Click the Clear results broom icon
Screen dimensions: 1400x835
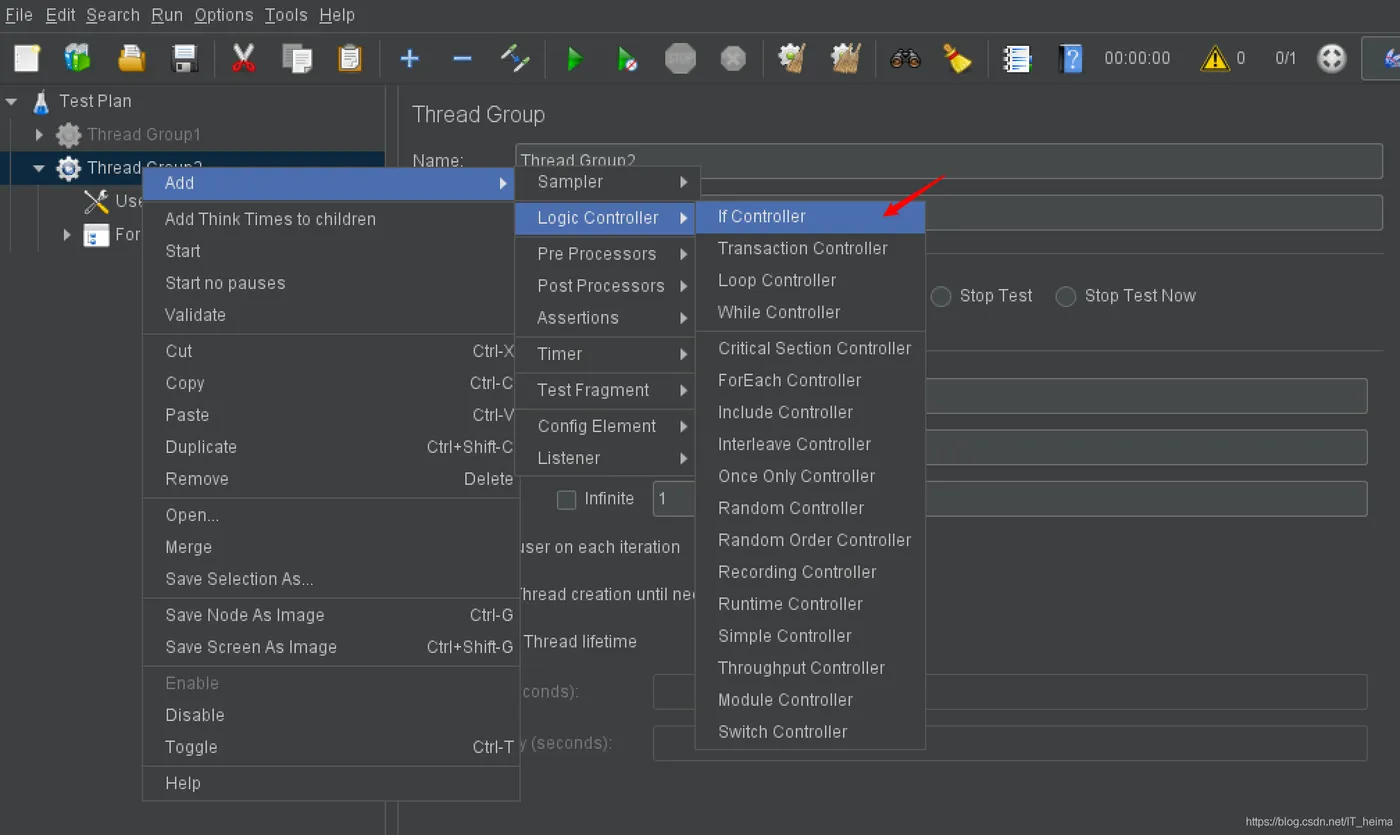tap(792, 58)
